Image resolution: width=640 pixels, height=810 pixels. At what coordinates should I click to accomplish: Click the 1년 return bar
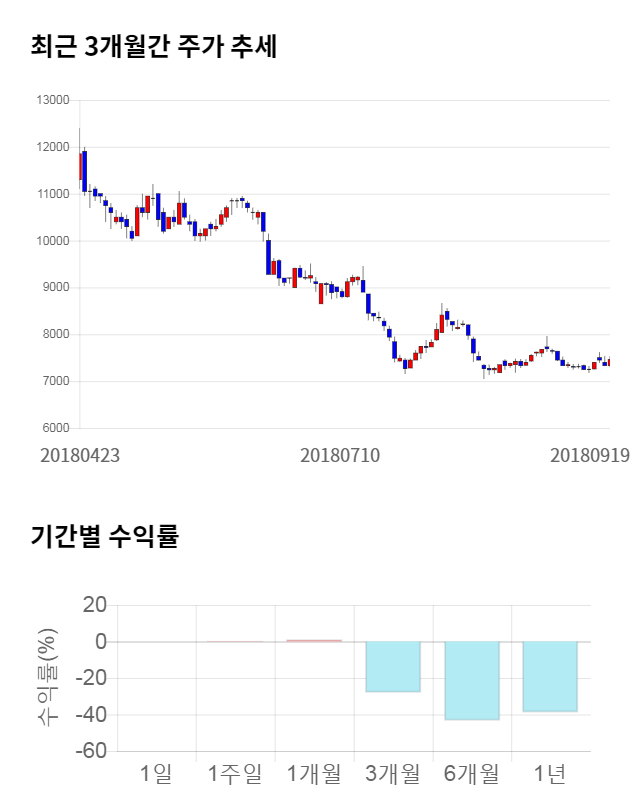[x=550, y=676]
